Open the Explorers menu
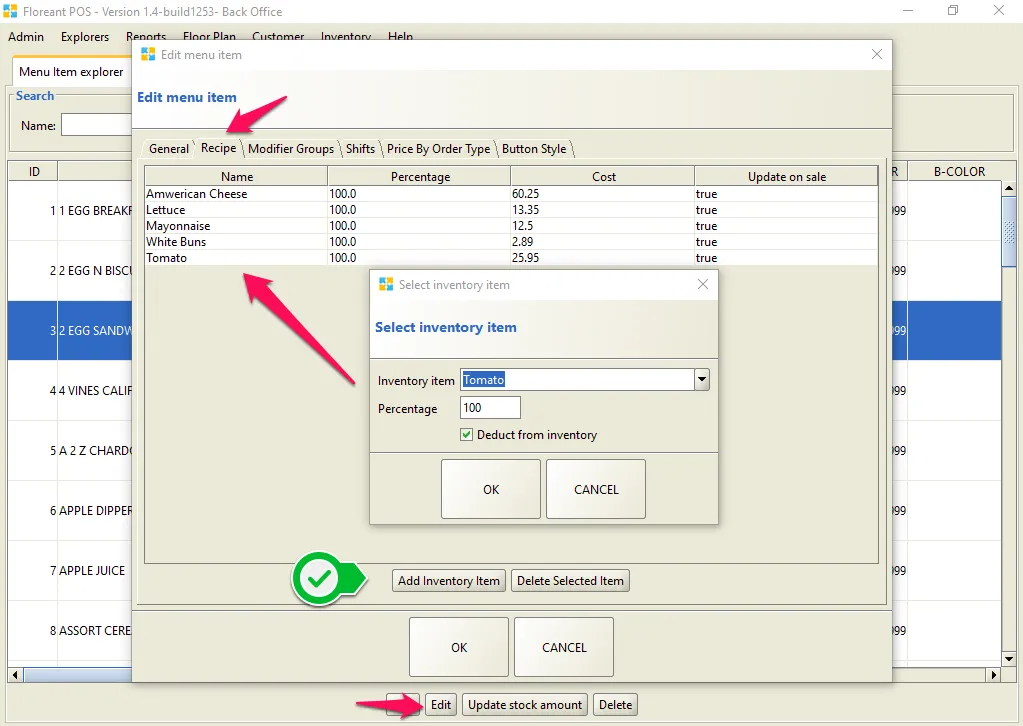The image size is (1023, 726). click(x=85, y=37)
